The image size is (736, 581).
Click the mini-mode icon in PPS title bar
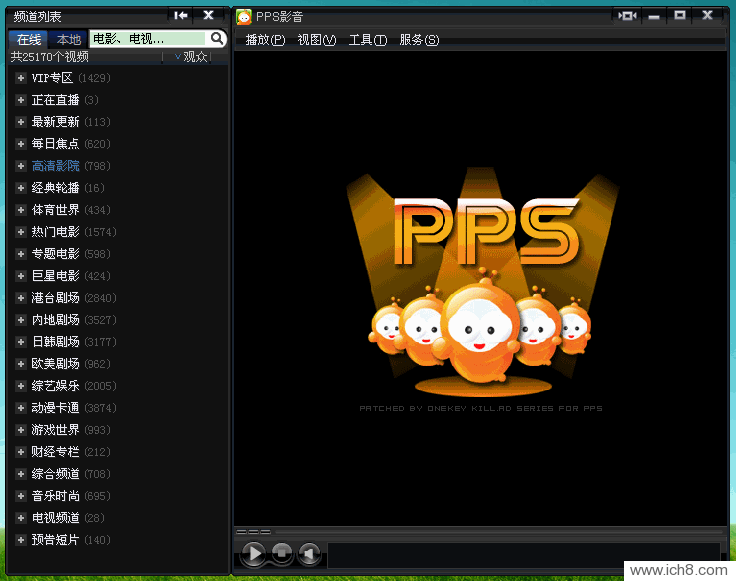point(627,15)
